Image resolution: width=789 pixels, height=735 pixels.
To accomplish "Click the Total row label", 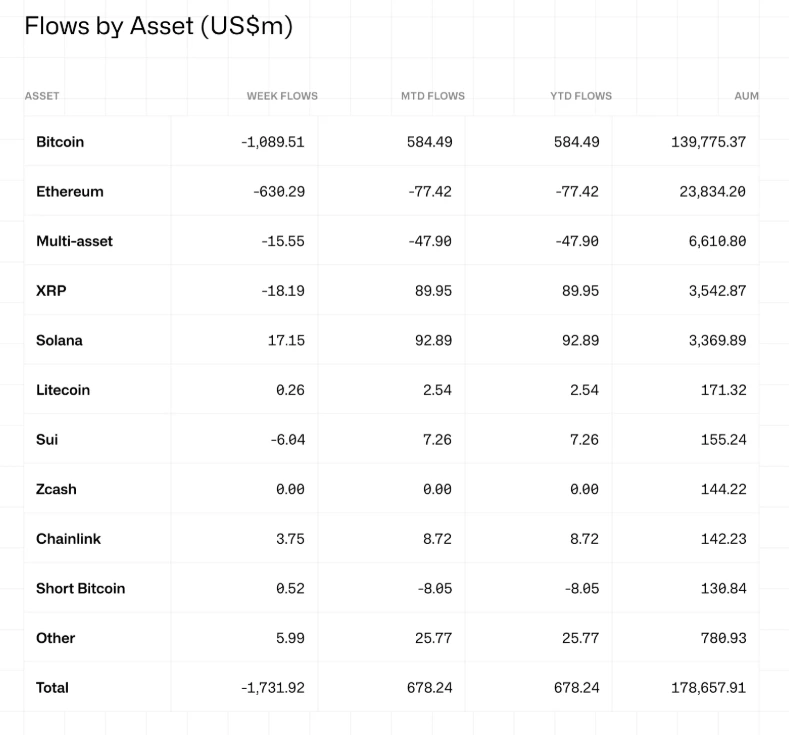I will (x=52, y=688).
